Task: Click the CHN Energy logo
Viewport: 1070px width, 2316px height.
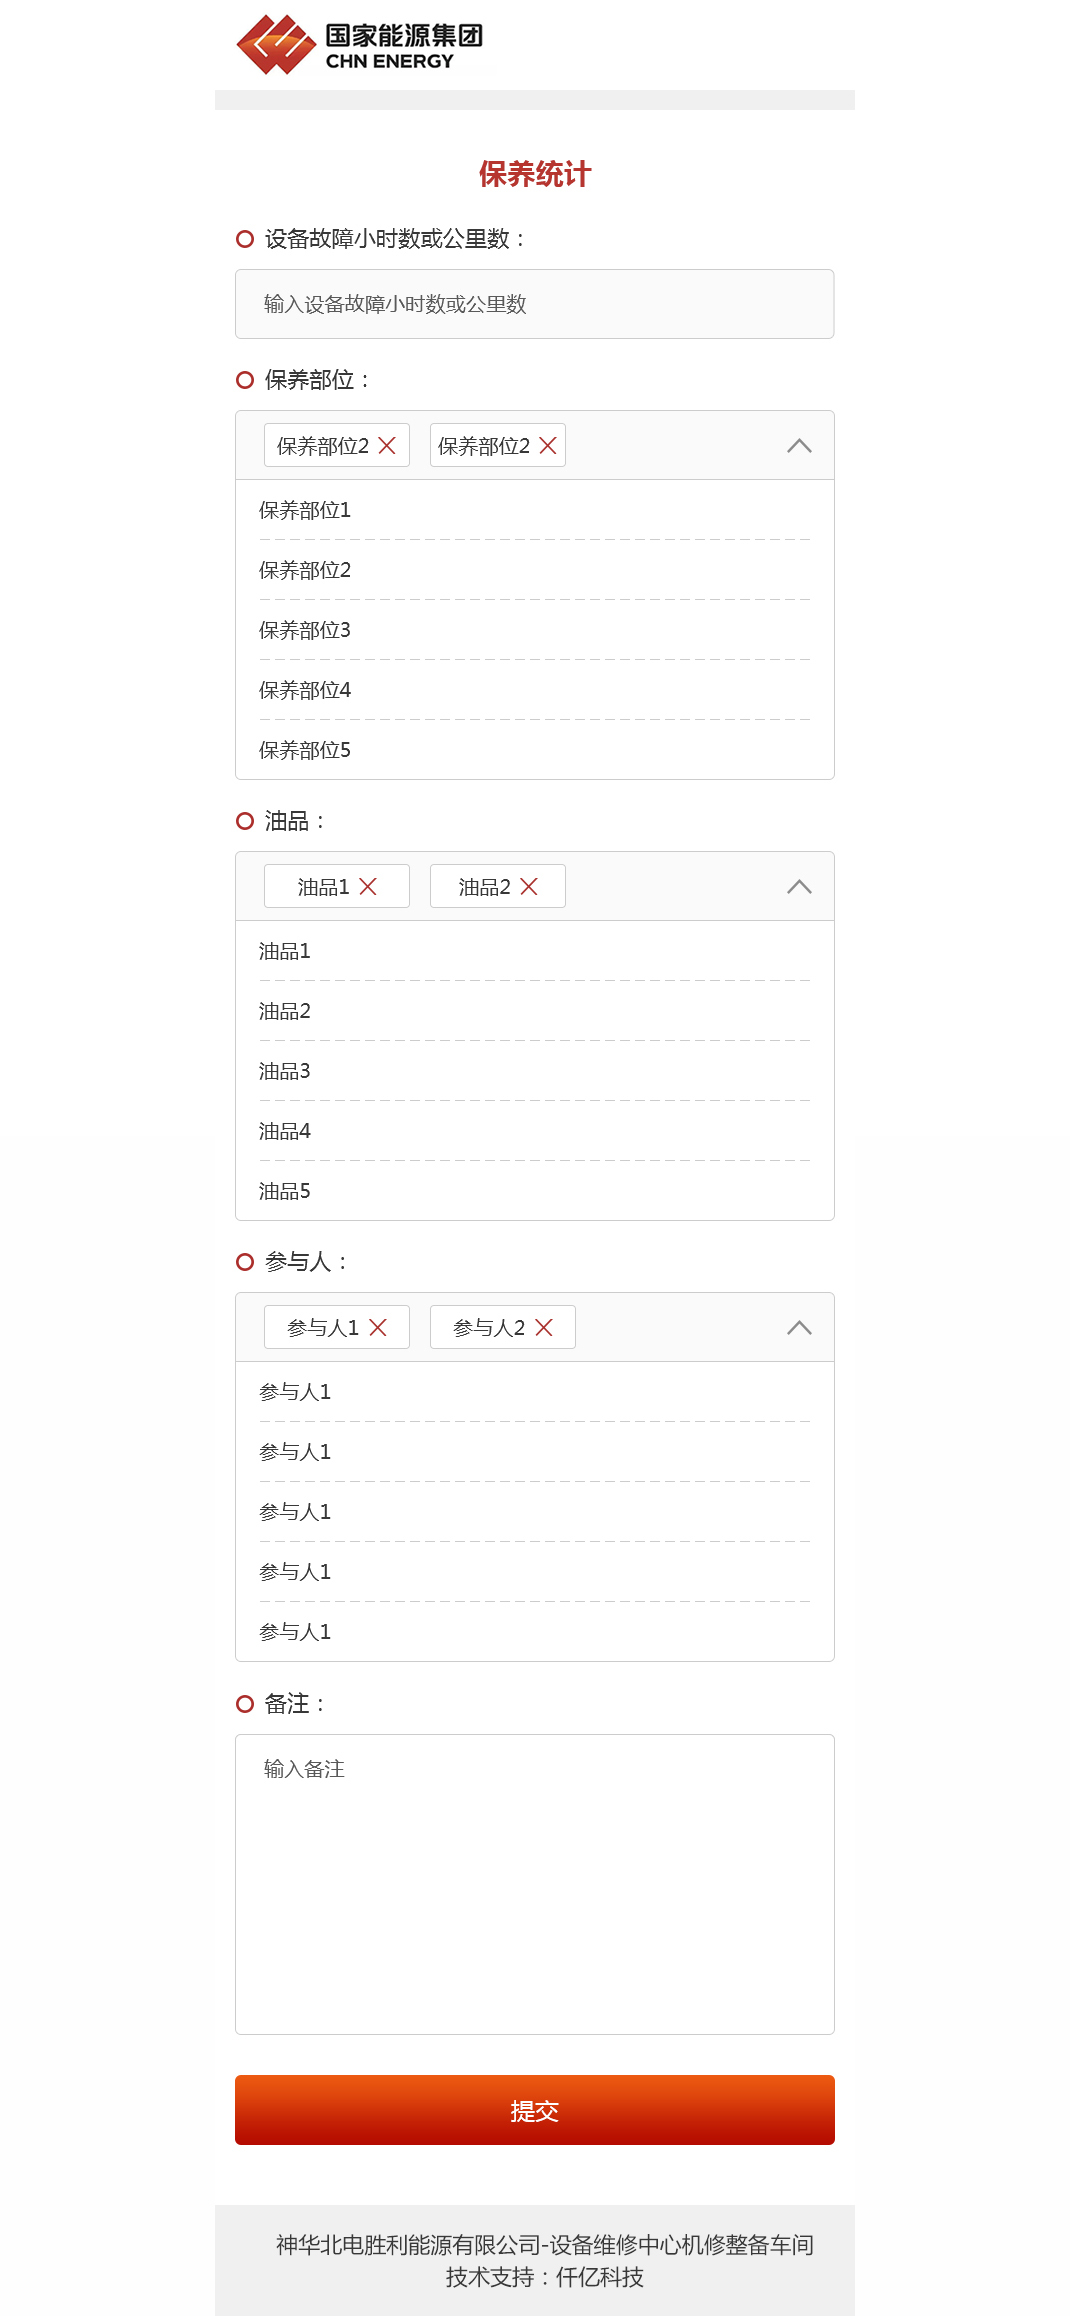Action: pyautogui.click(x=360, y=45)
